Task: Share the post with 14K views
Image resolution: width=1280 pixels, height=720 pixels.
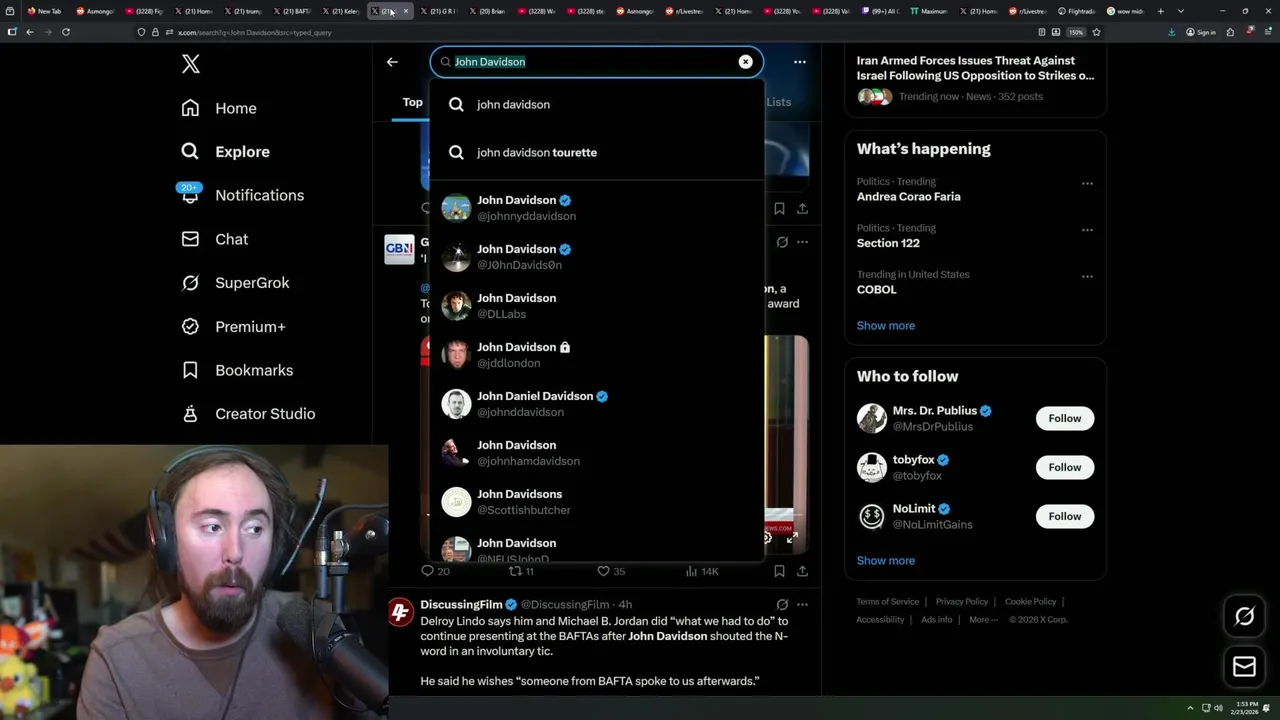Action: [x=802, y=571]
